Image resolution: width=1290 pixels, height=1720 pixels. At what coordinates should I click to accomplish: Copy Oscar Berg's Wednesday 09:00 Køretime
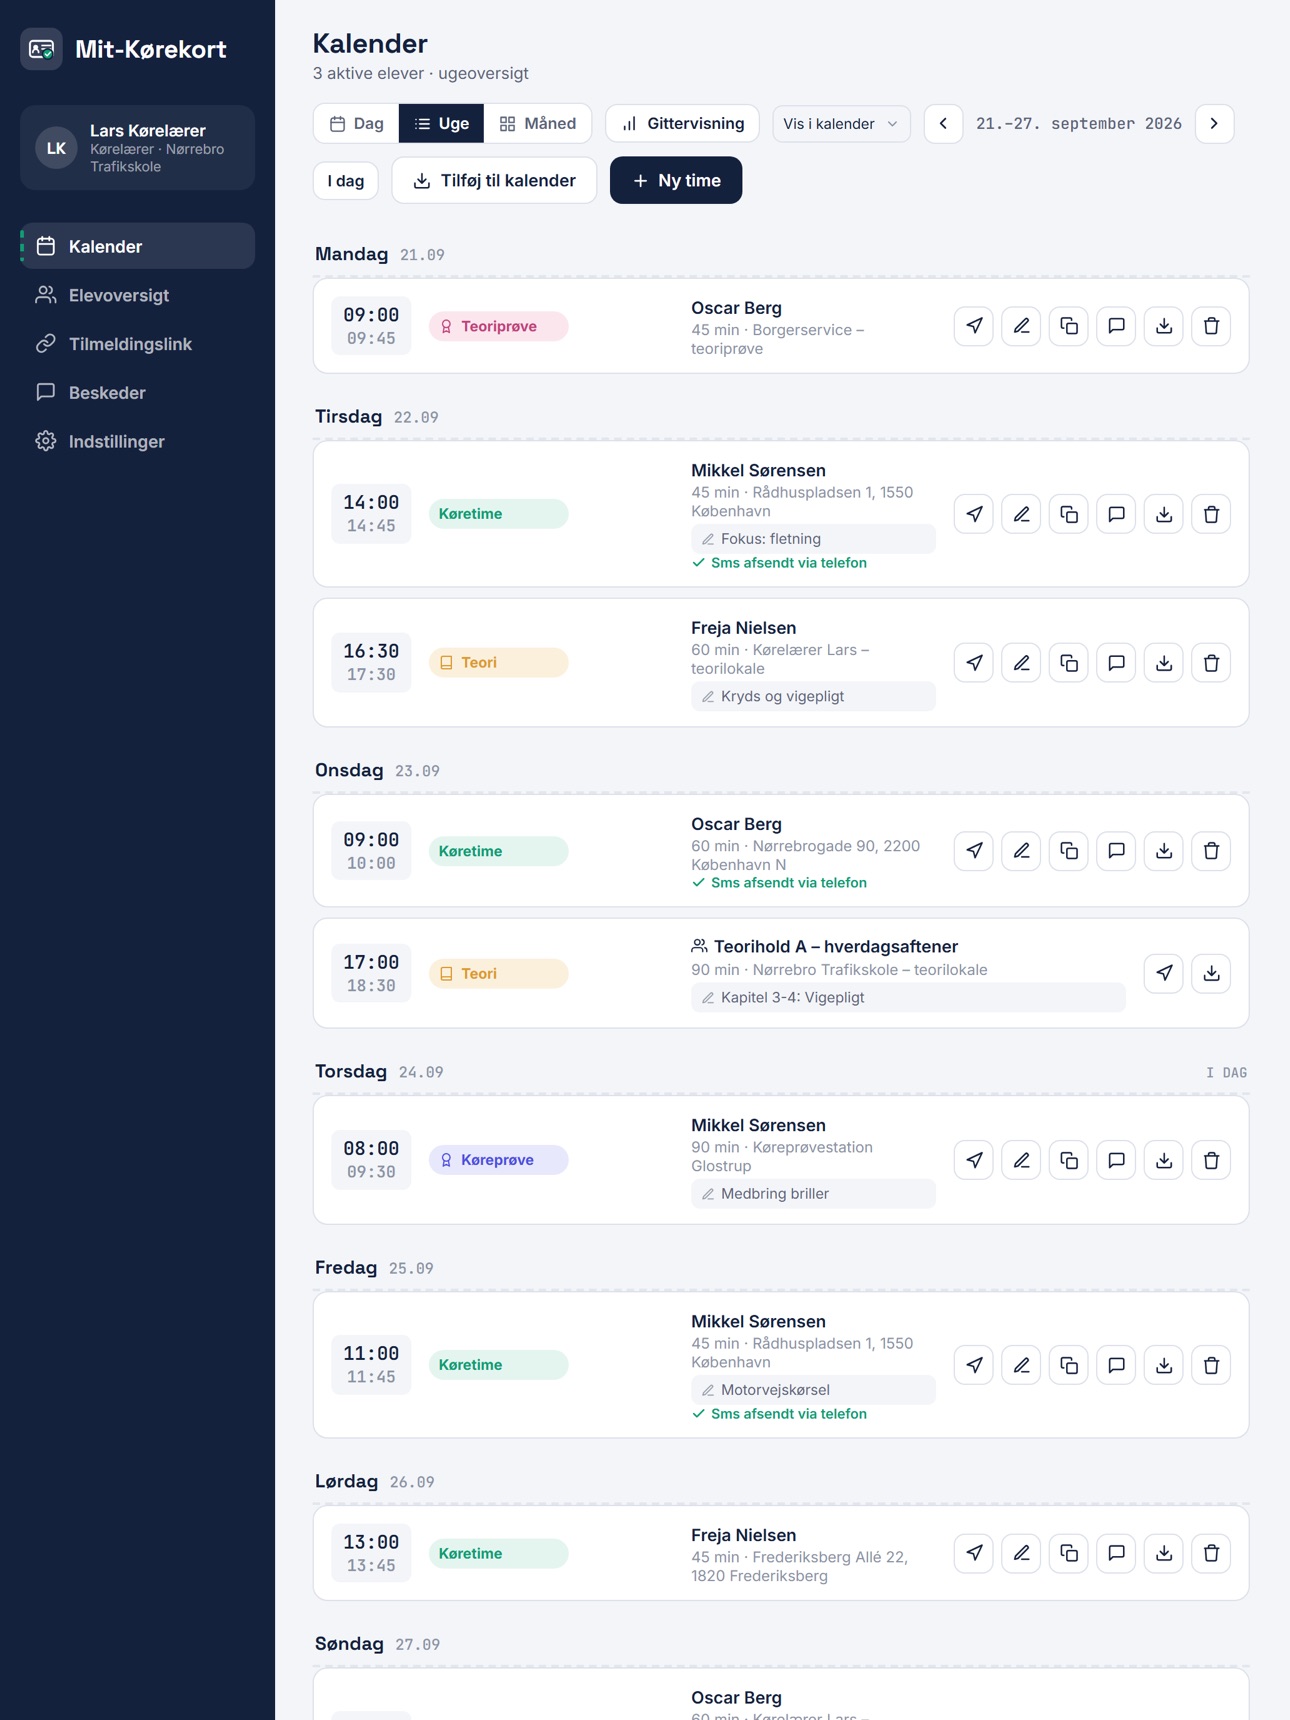click(1068, 851)
